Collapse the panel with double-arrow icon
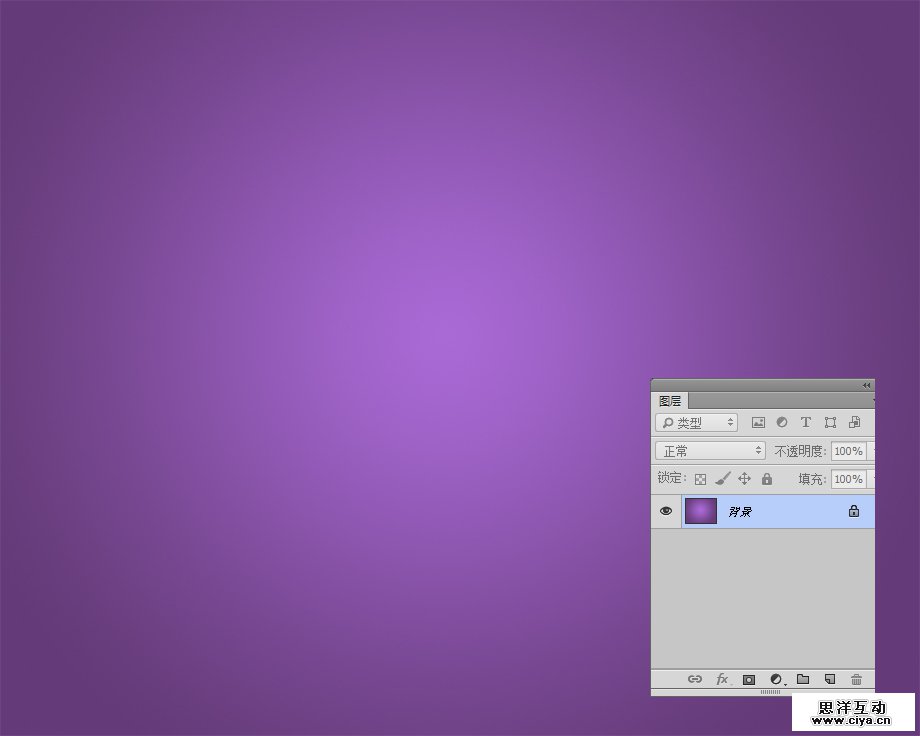The image size is (920, 736). point(866,385)
